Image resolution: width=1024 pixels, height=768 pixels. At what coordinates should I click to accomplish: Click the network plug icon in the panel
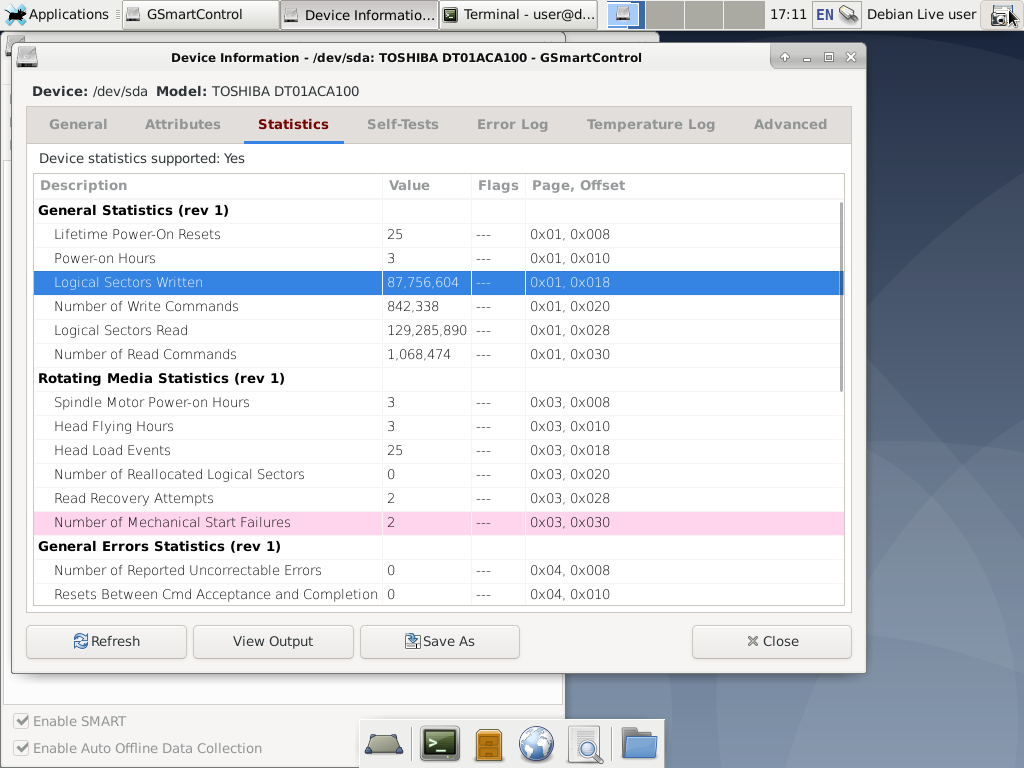point(848,14)
